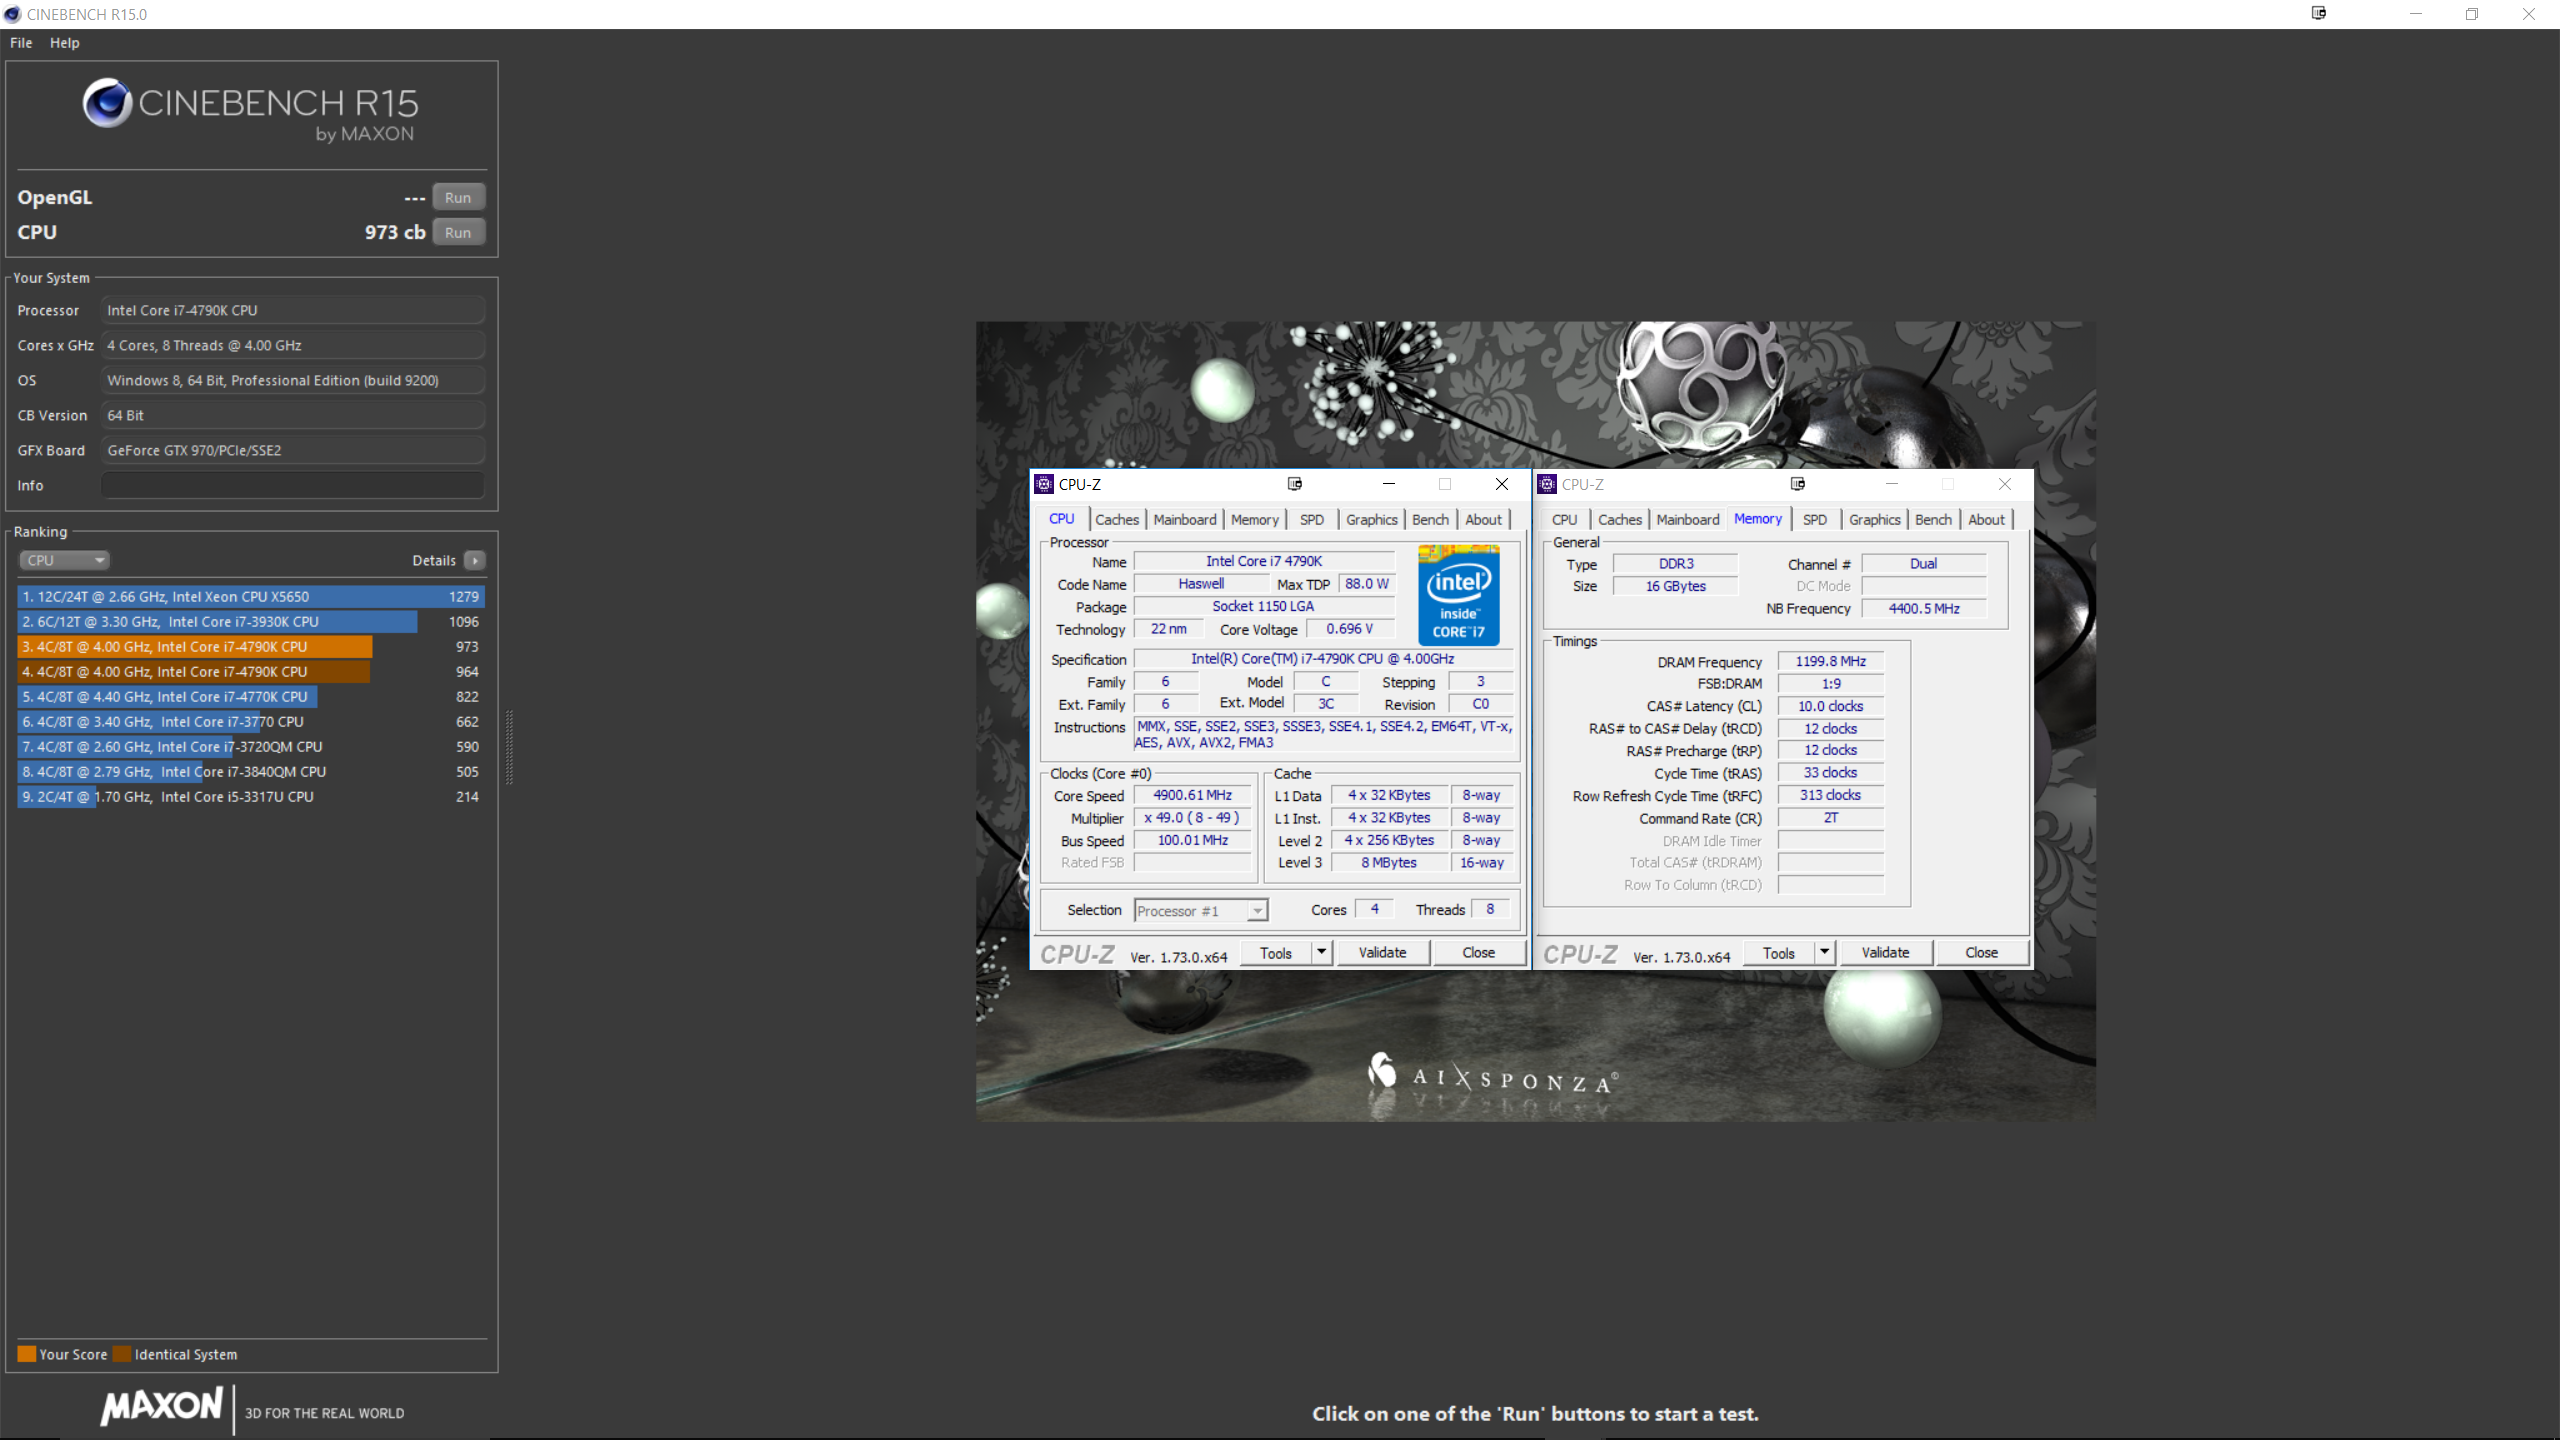
Task: Open About tab in right CPU-Z window
Action: (1987, 519)
